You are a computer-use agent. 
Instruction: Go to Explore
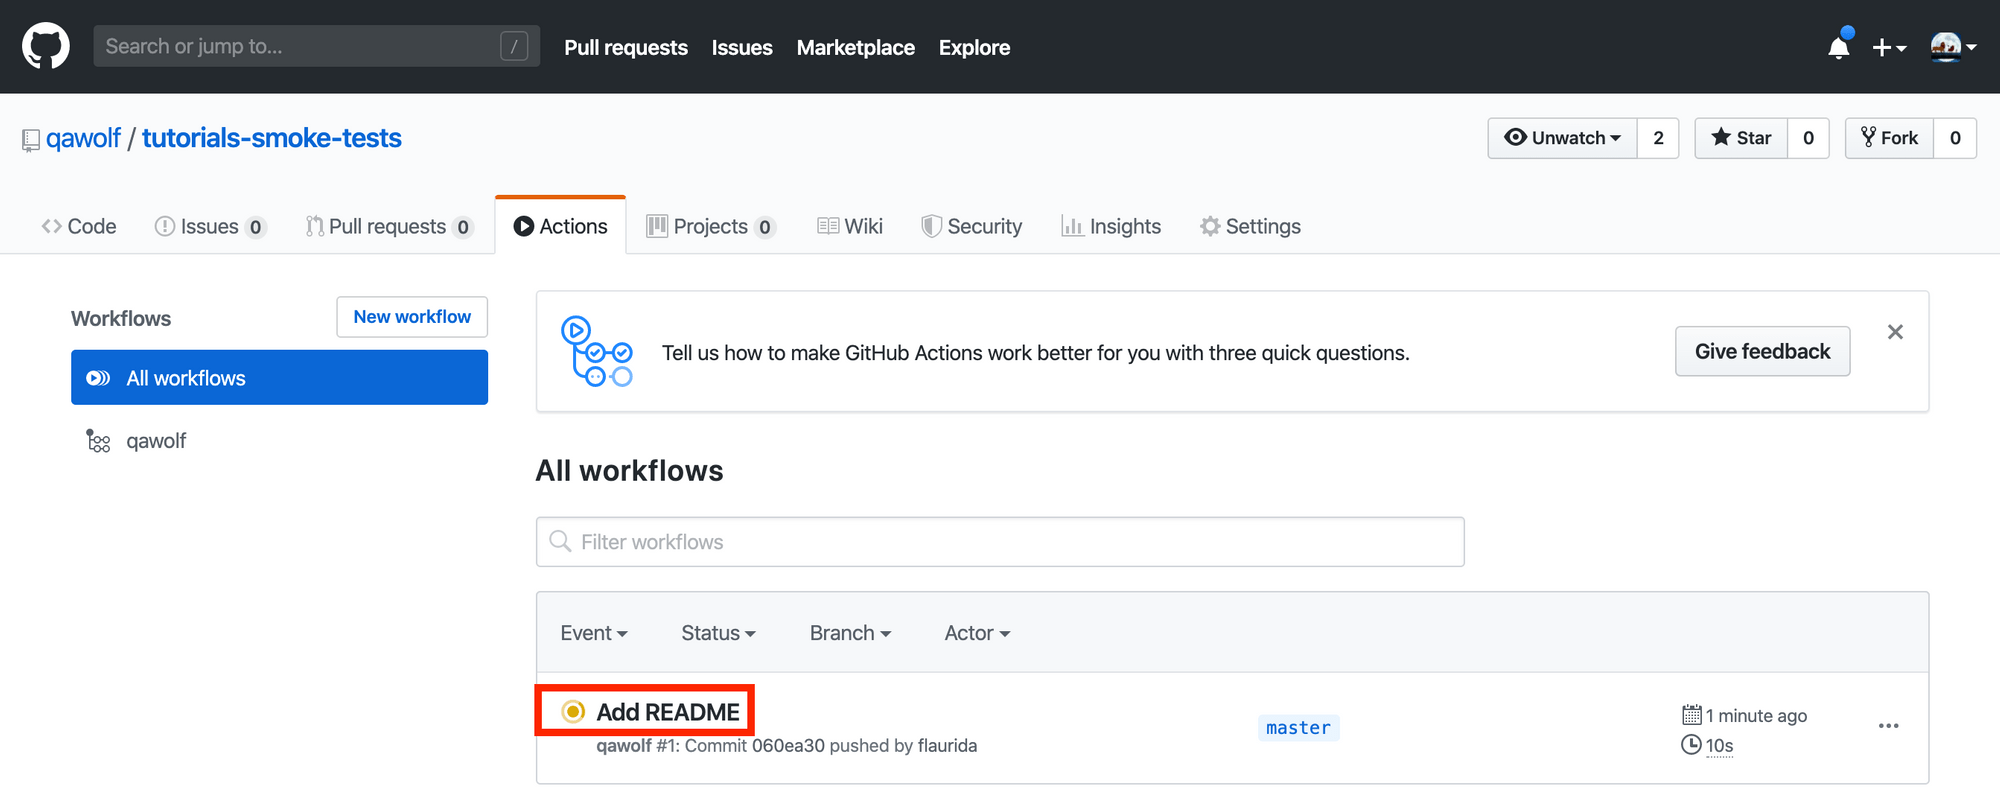point(974,47)
